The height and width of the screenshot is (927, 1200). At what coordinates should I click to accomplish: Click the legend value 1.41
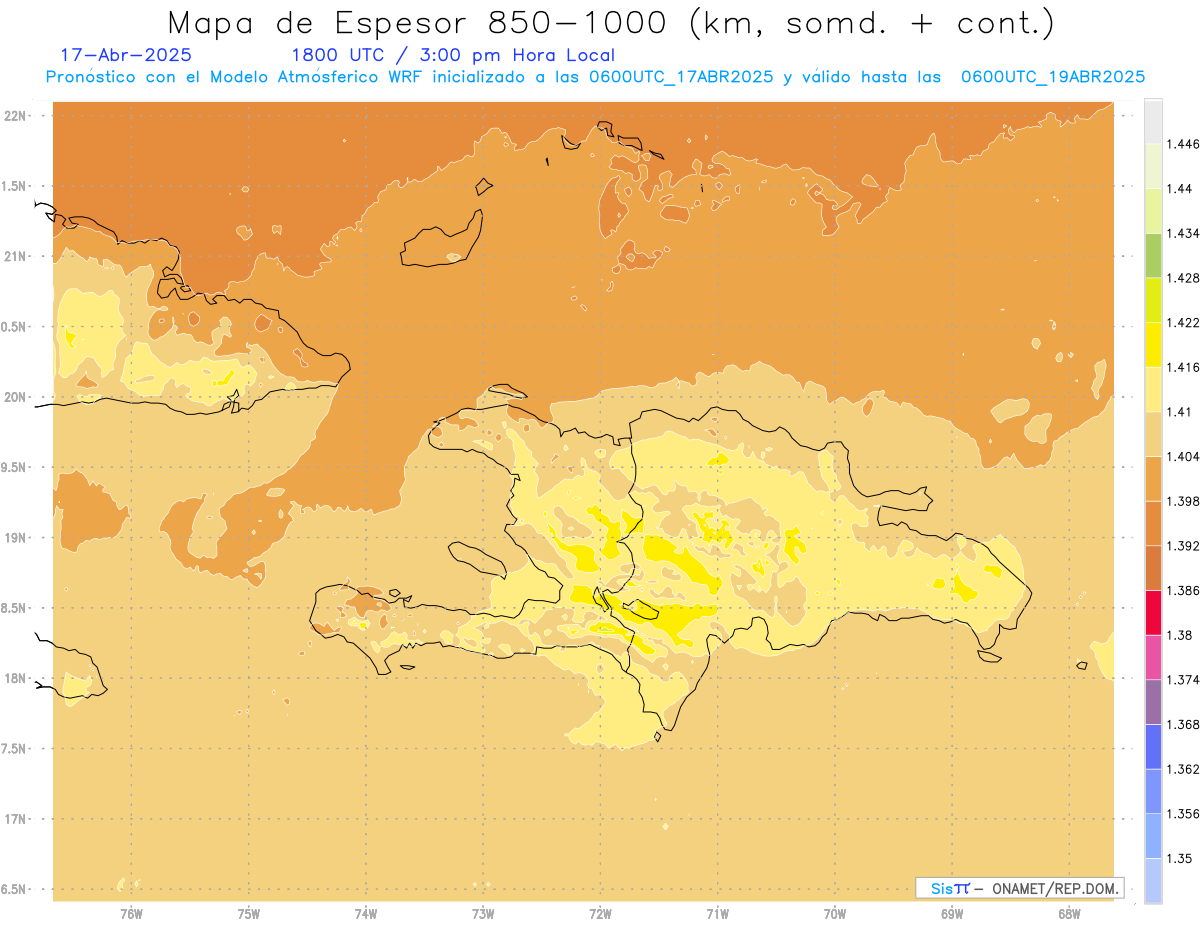click(x=1178, y=412)
